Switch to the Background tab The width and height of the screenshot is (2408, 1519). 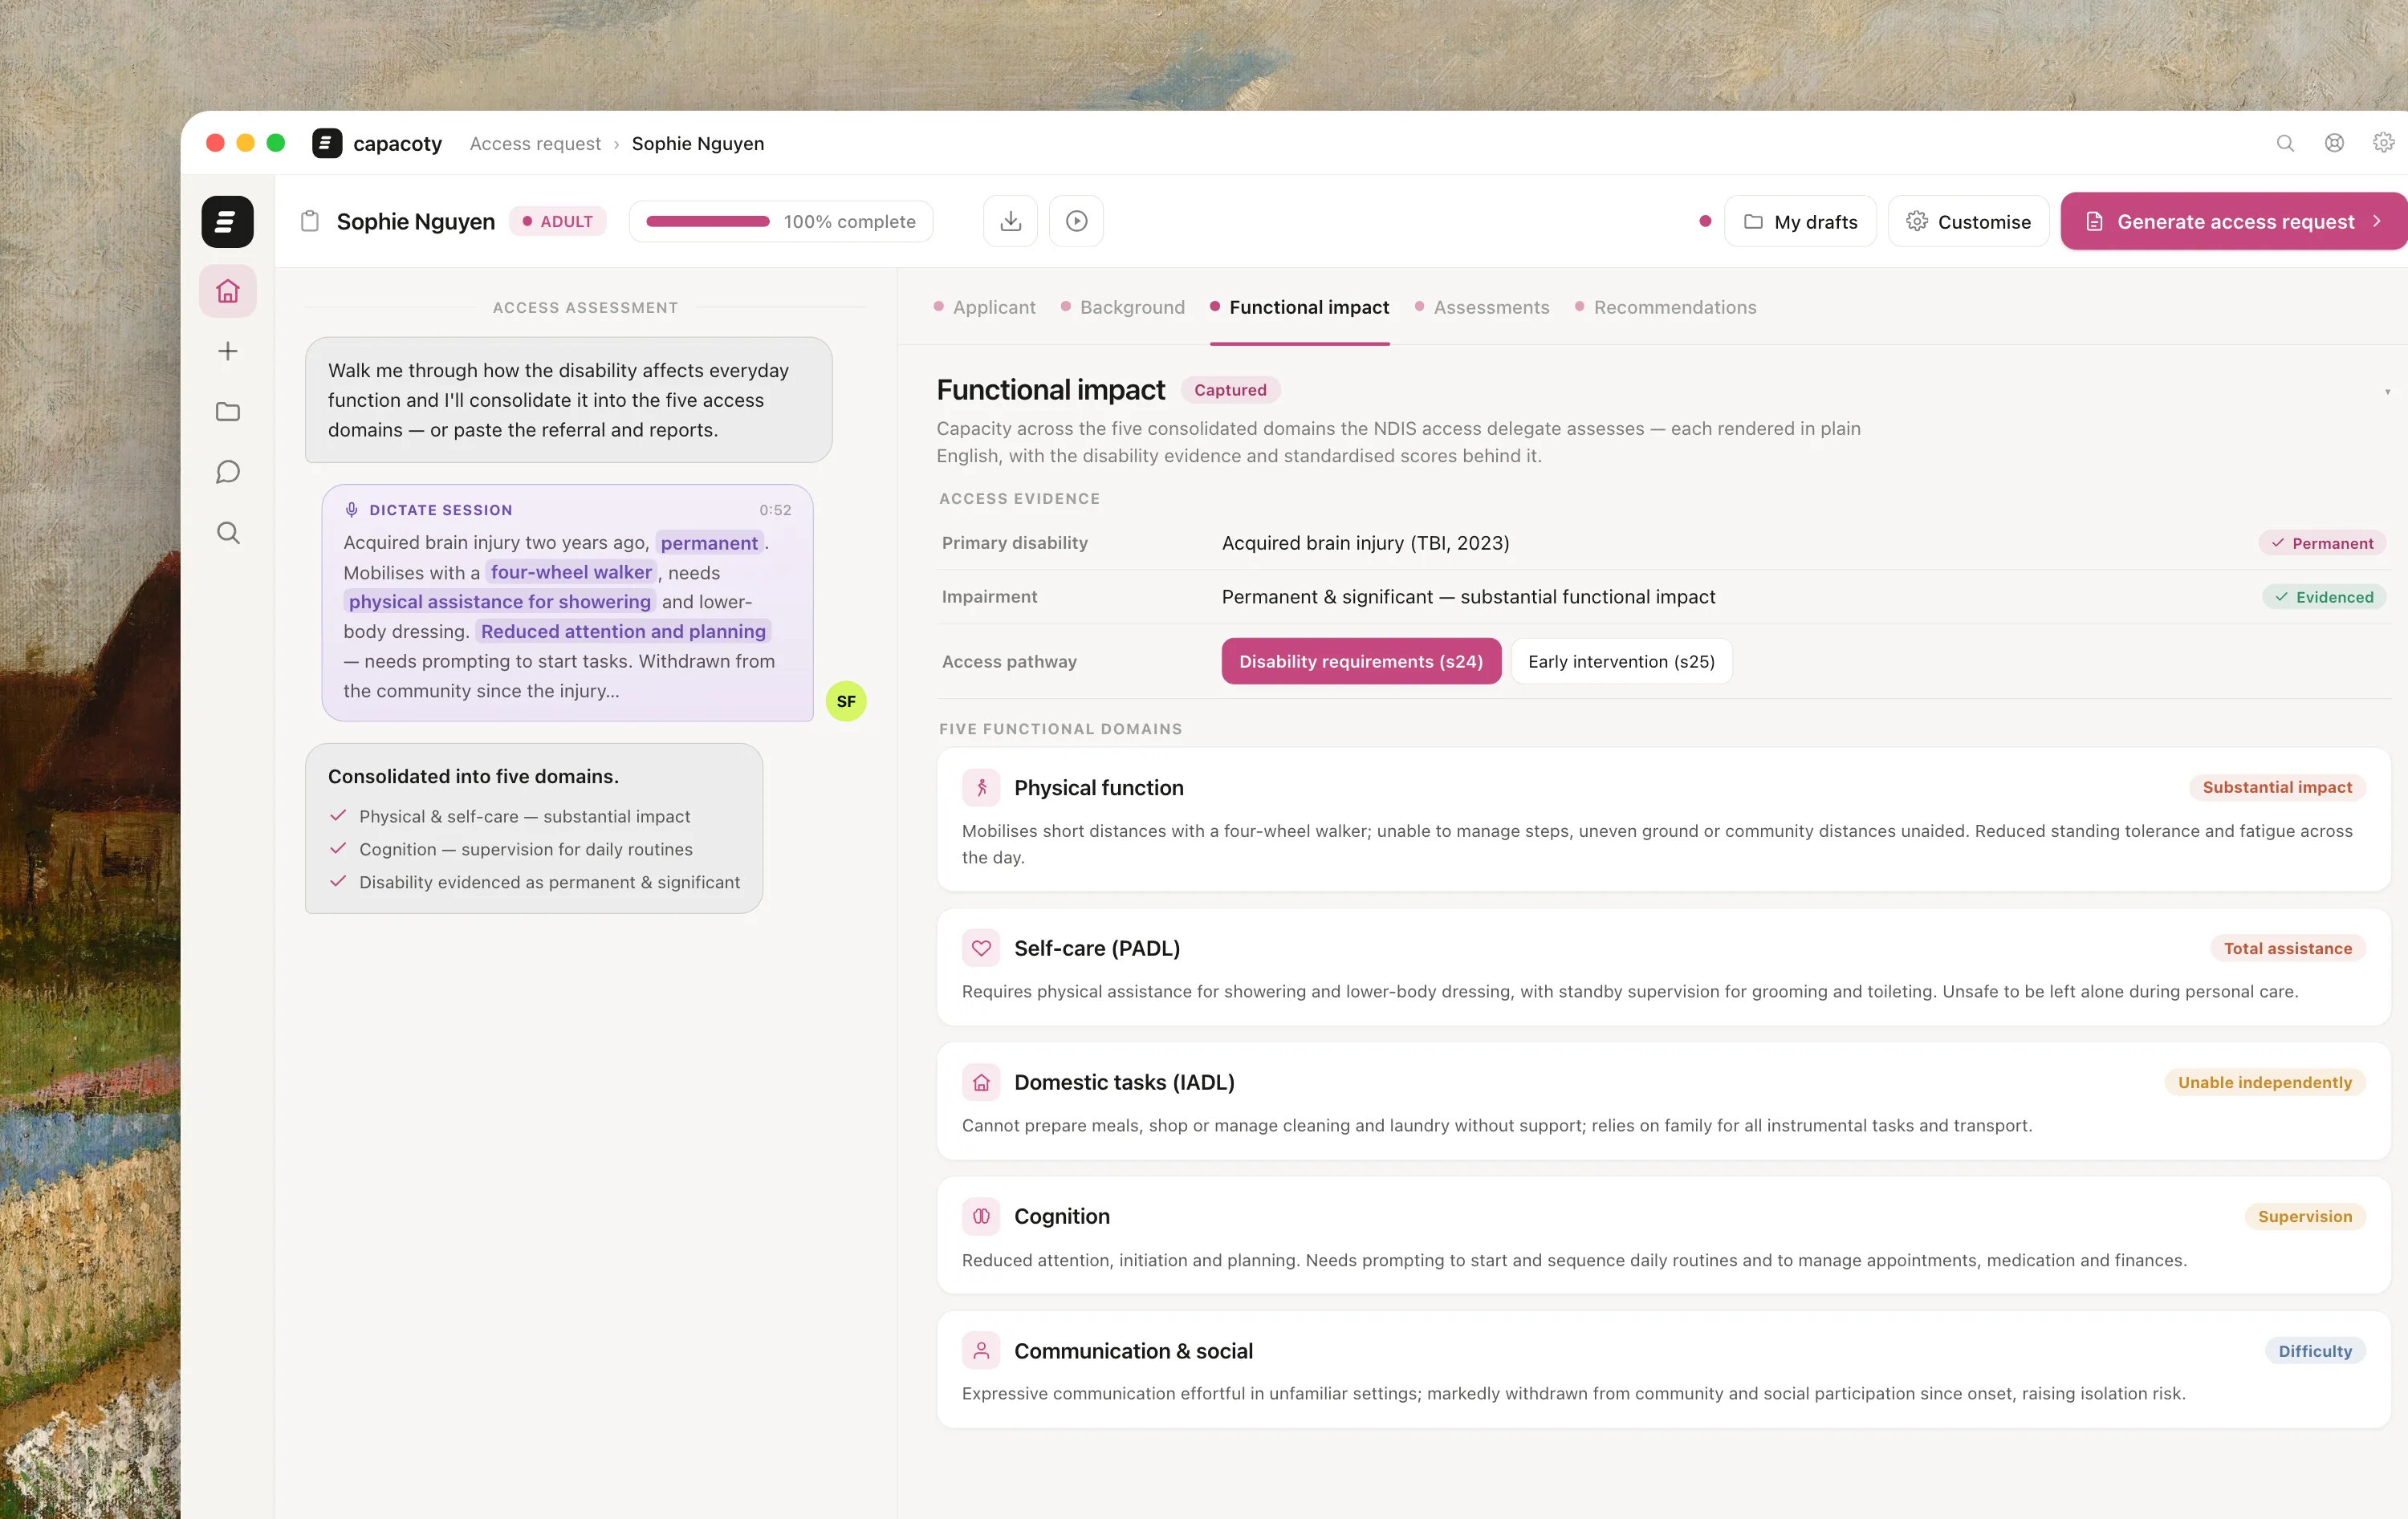pos(1122,307)
